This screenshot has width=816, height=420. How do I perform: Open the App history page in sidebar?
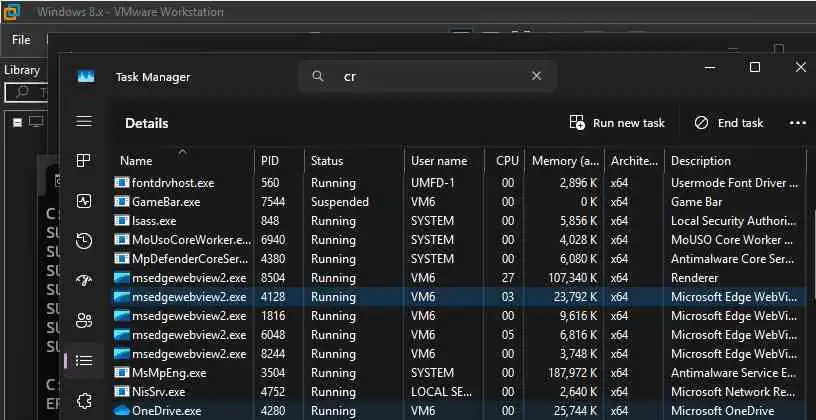click(x=84, y=241)
